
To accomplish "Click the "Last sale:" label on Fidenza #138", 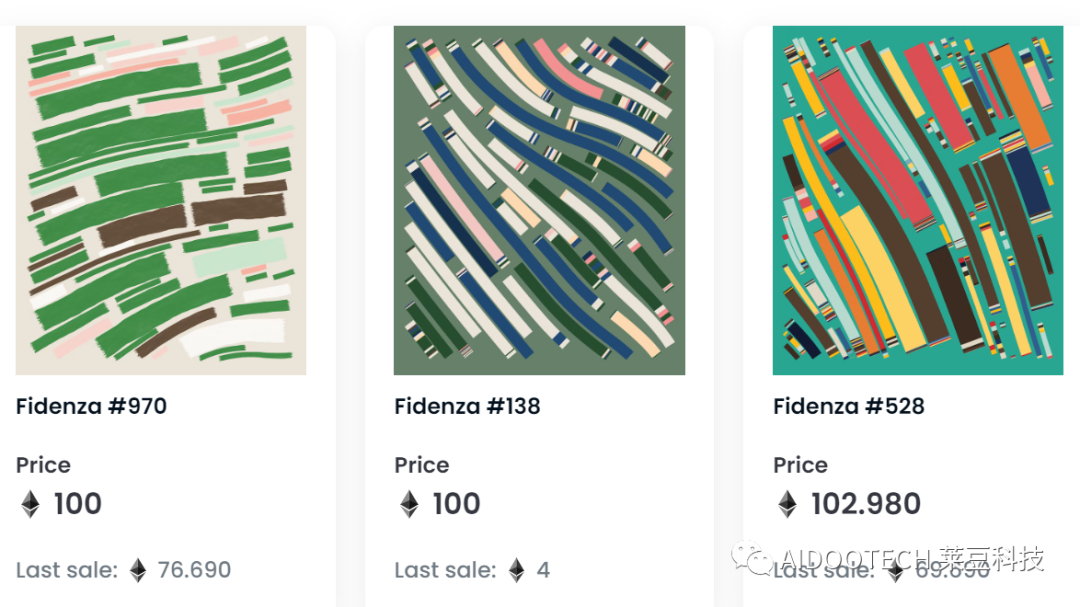I will (x=445, y=570).
